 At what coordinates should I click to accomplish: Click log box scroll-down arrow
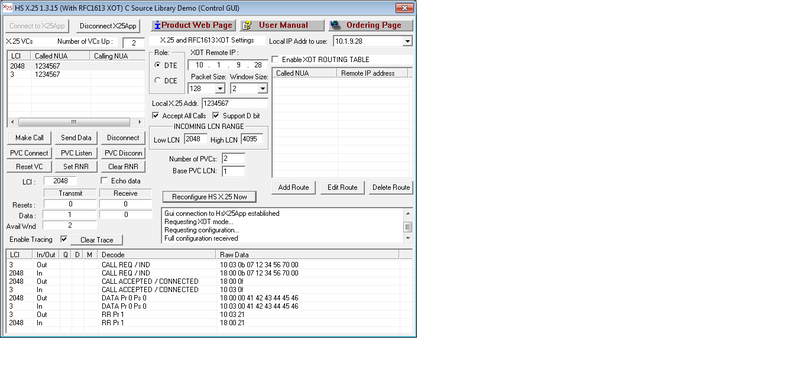coord(408,238)
